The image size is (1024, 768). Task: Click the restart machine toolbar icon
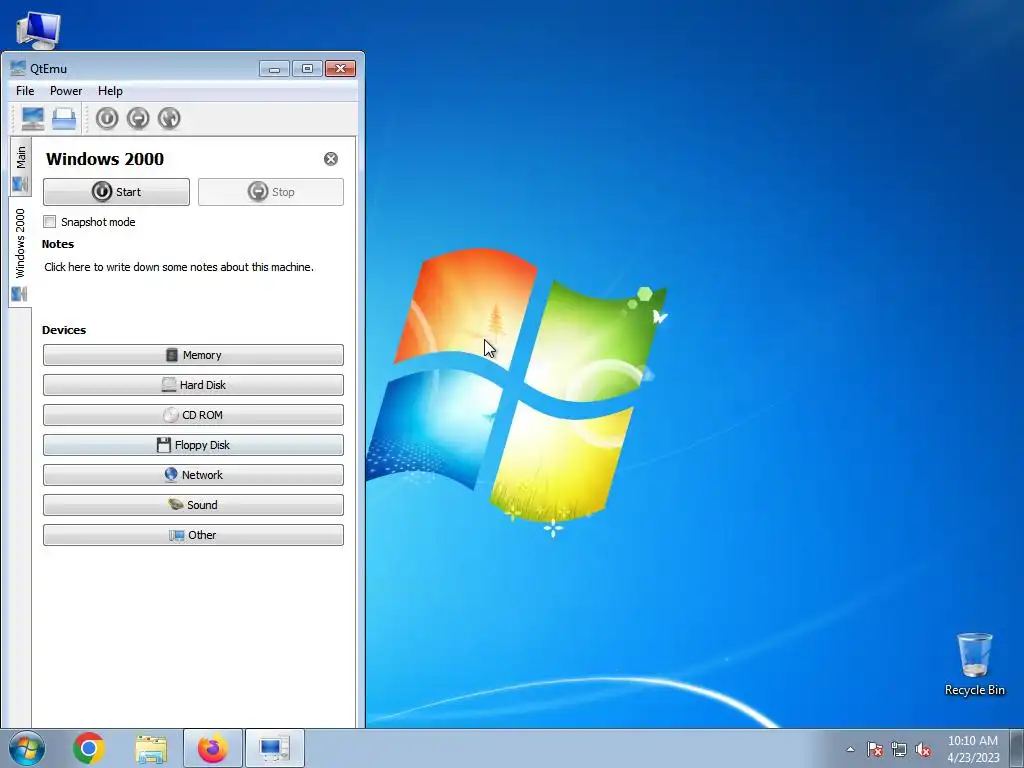tap(169, 118)
